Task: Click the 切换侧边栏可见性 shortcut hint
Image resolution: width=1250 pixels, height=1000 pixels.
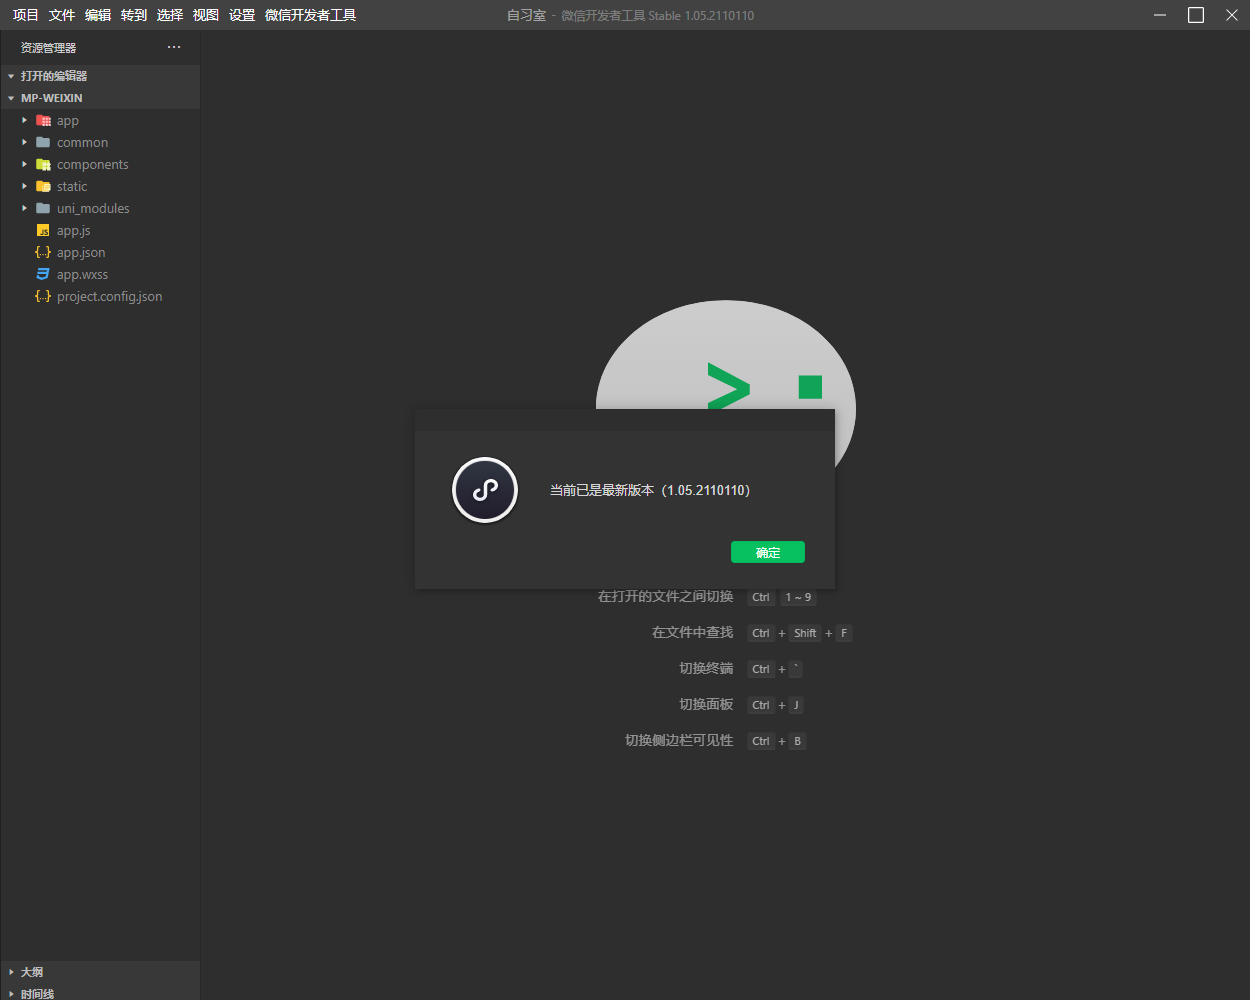Action: click(x=680, y=740)
